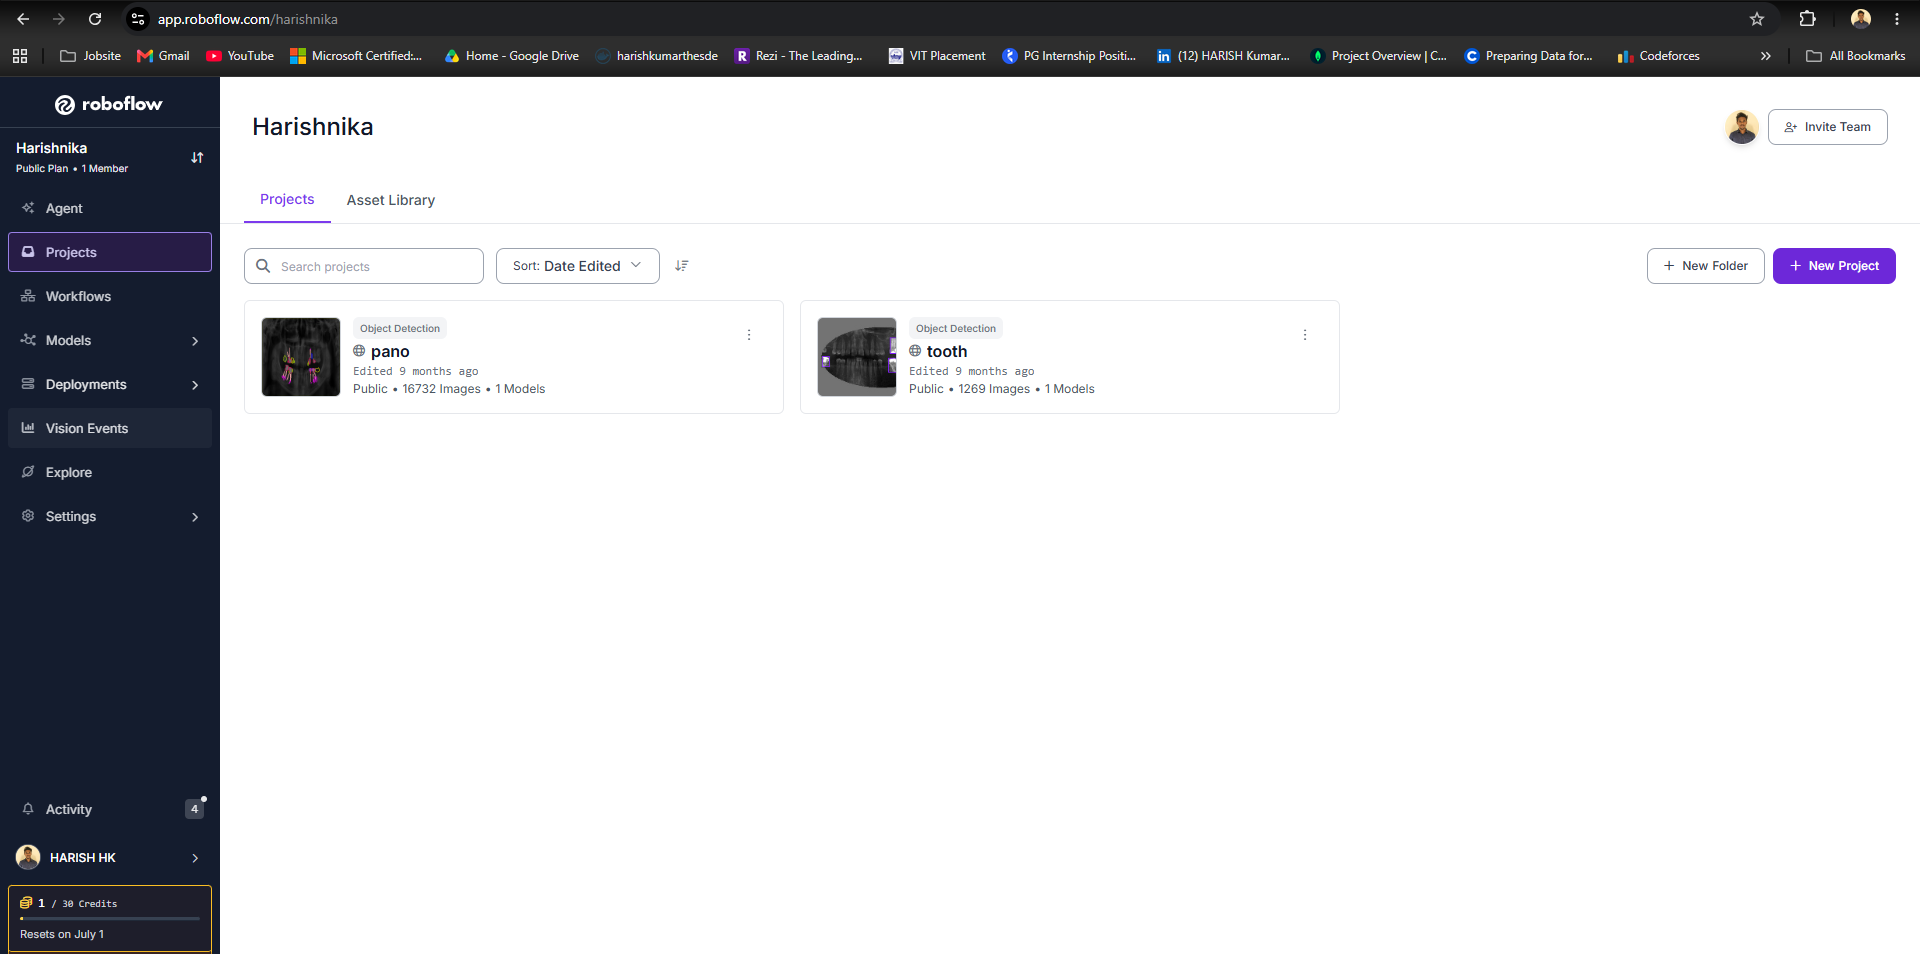1920x954 pixels.
Task: Click the globe icon beside pano
Action: (x=359, y=351)
